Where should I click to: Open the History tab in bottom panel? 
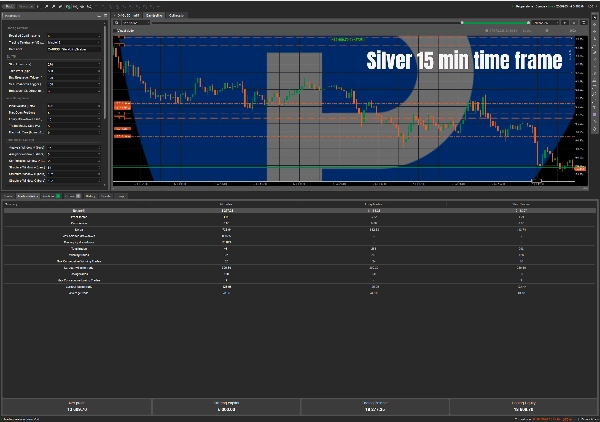[90, 196]
